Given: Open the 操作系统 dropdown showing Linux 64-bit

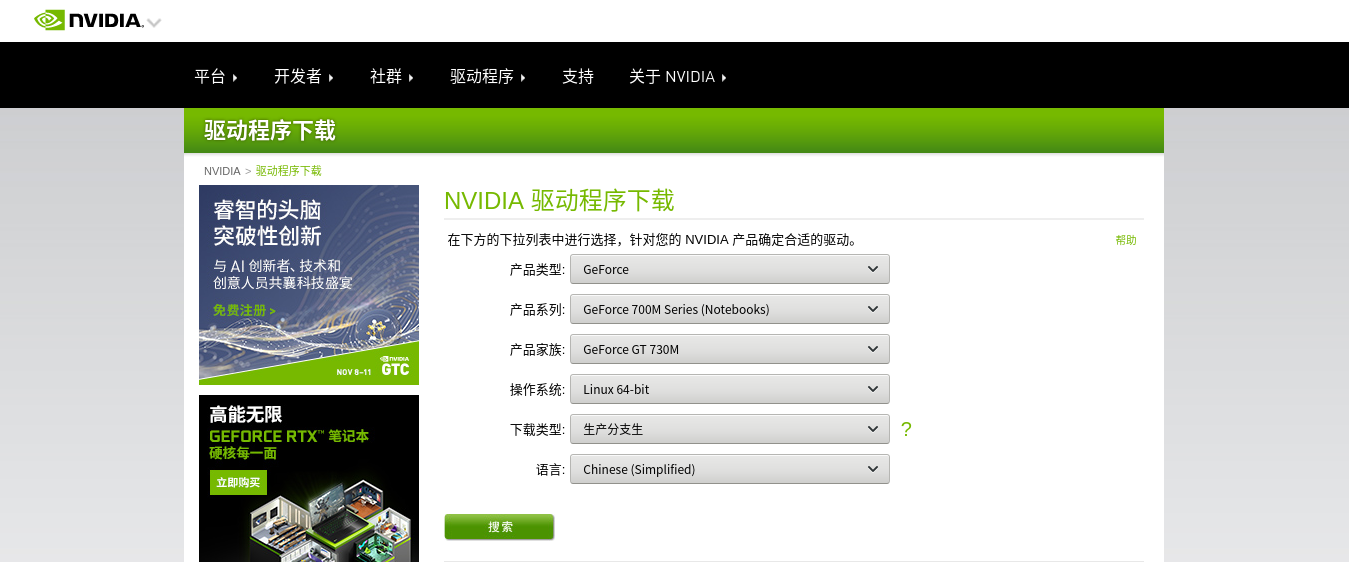Looking at the screenshot, I should pyautogui.click(x=730, y=389).
